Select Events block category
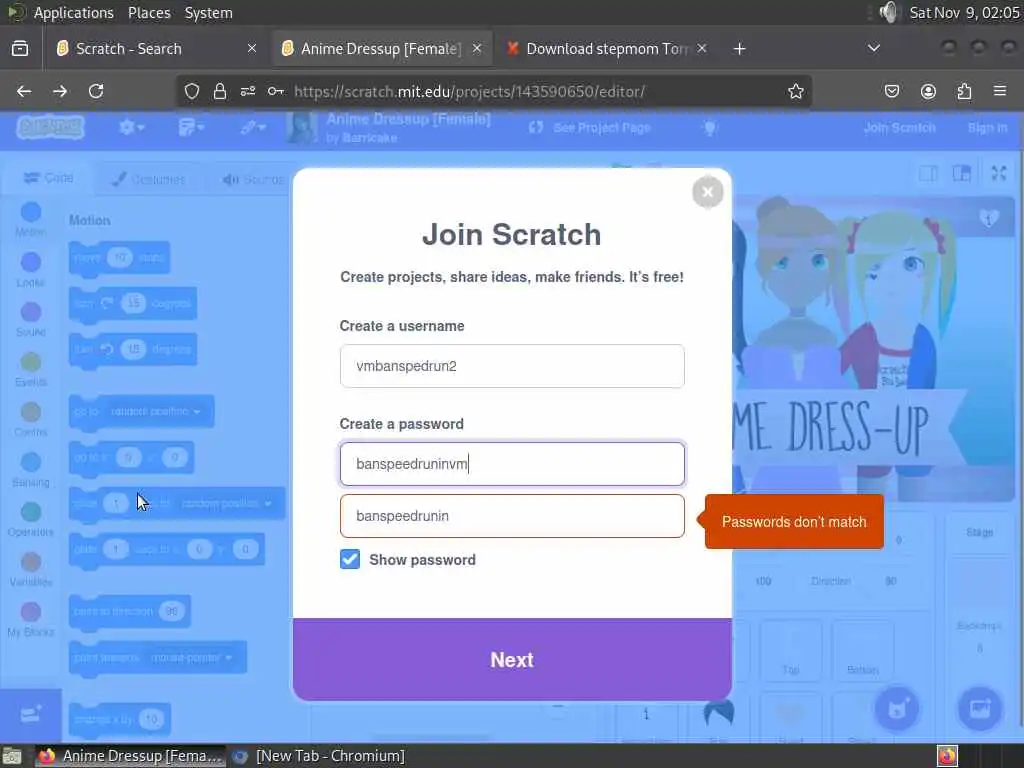Screen dimensions: 1024x768 pos(31,370)
